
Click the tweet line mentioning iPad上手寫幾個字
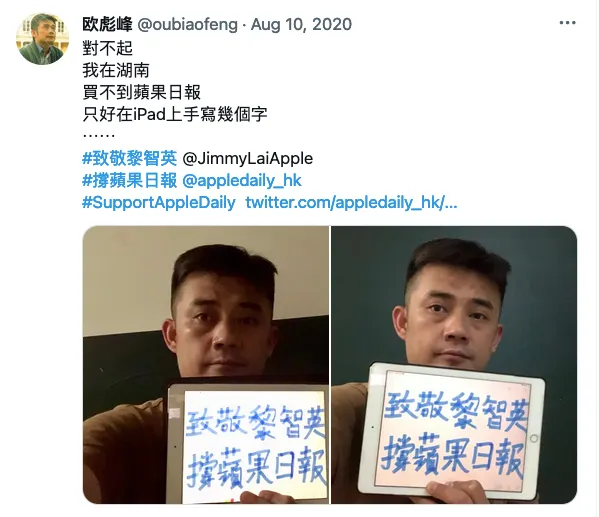click(x=175, y=114)
